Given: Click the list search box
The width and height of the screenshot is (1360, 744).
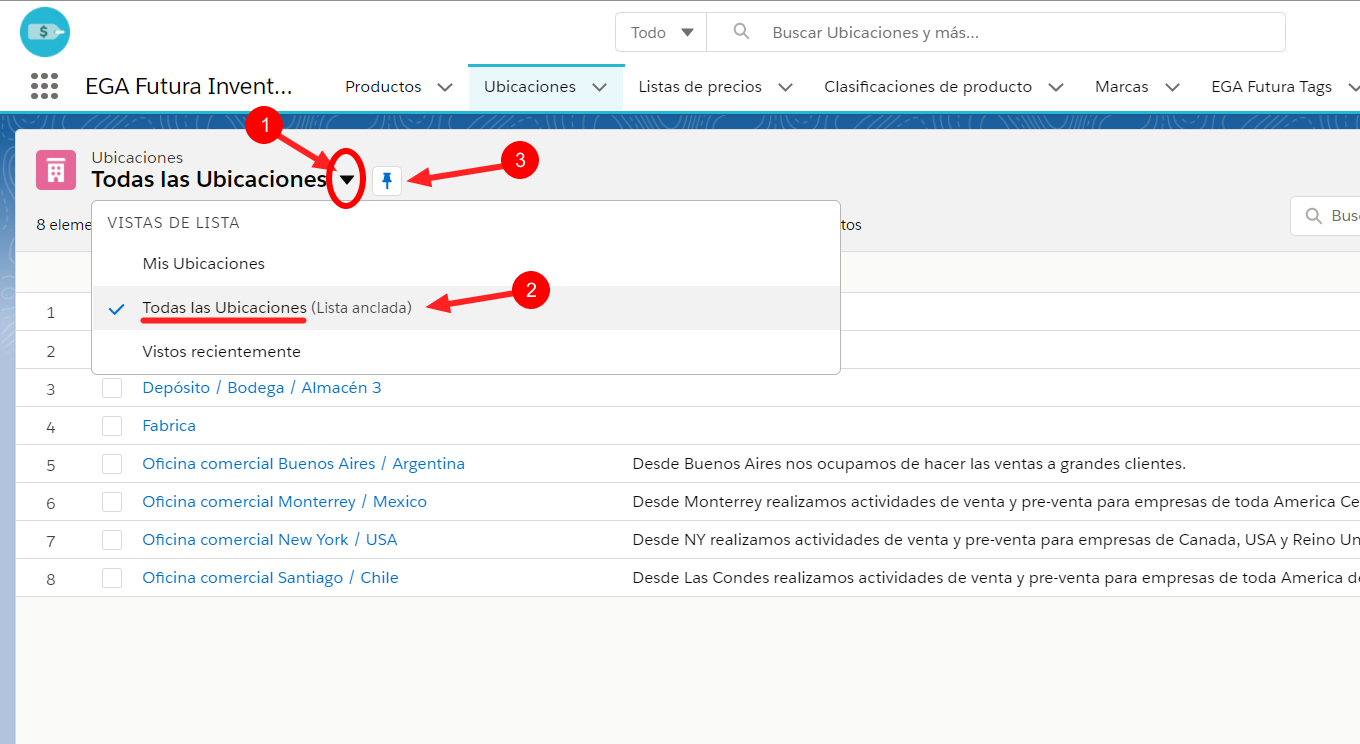Looking at the screenshot, I should pyautogui.click(x=1326, y=216).
